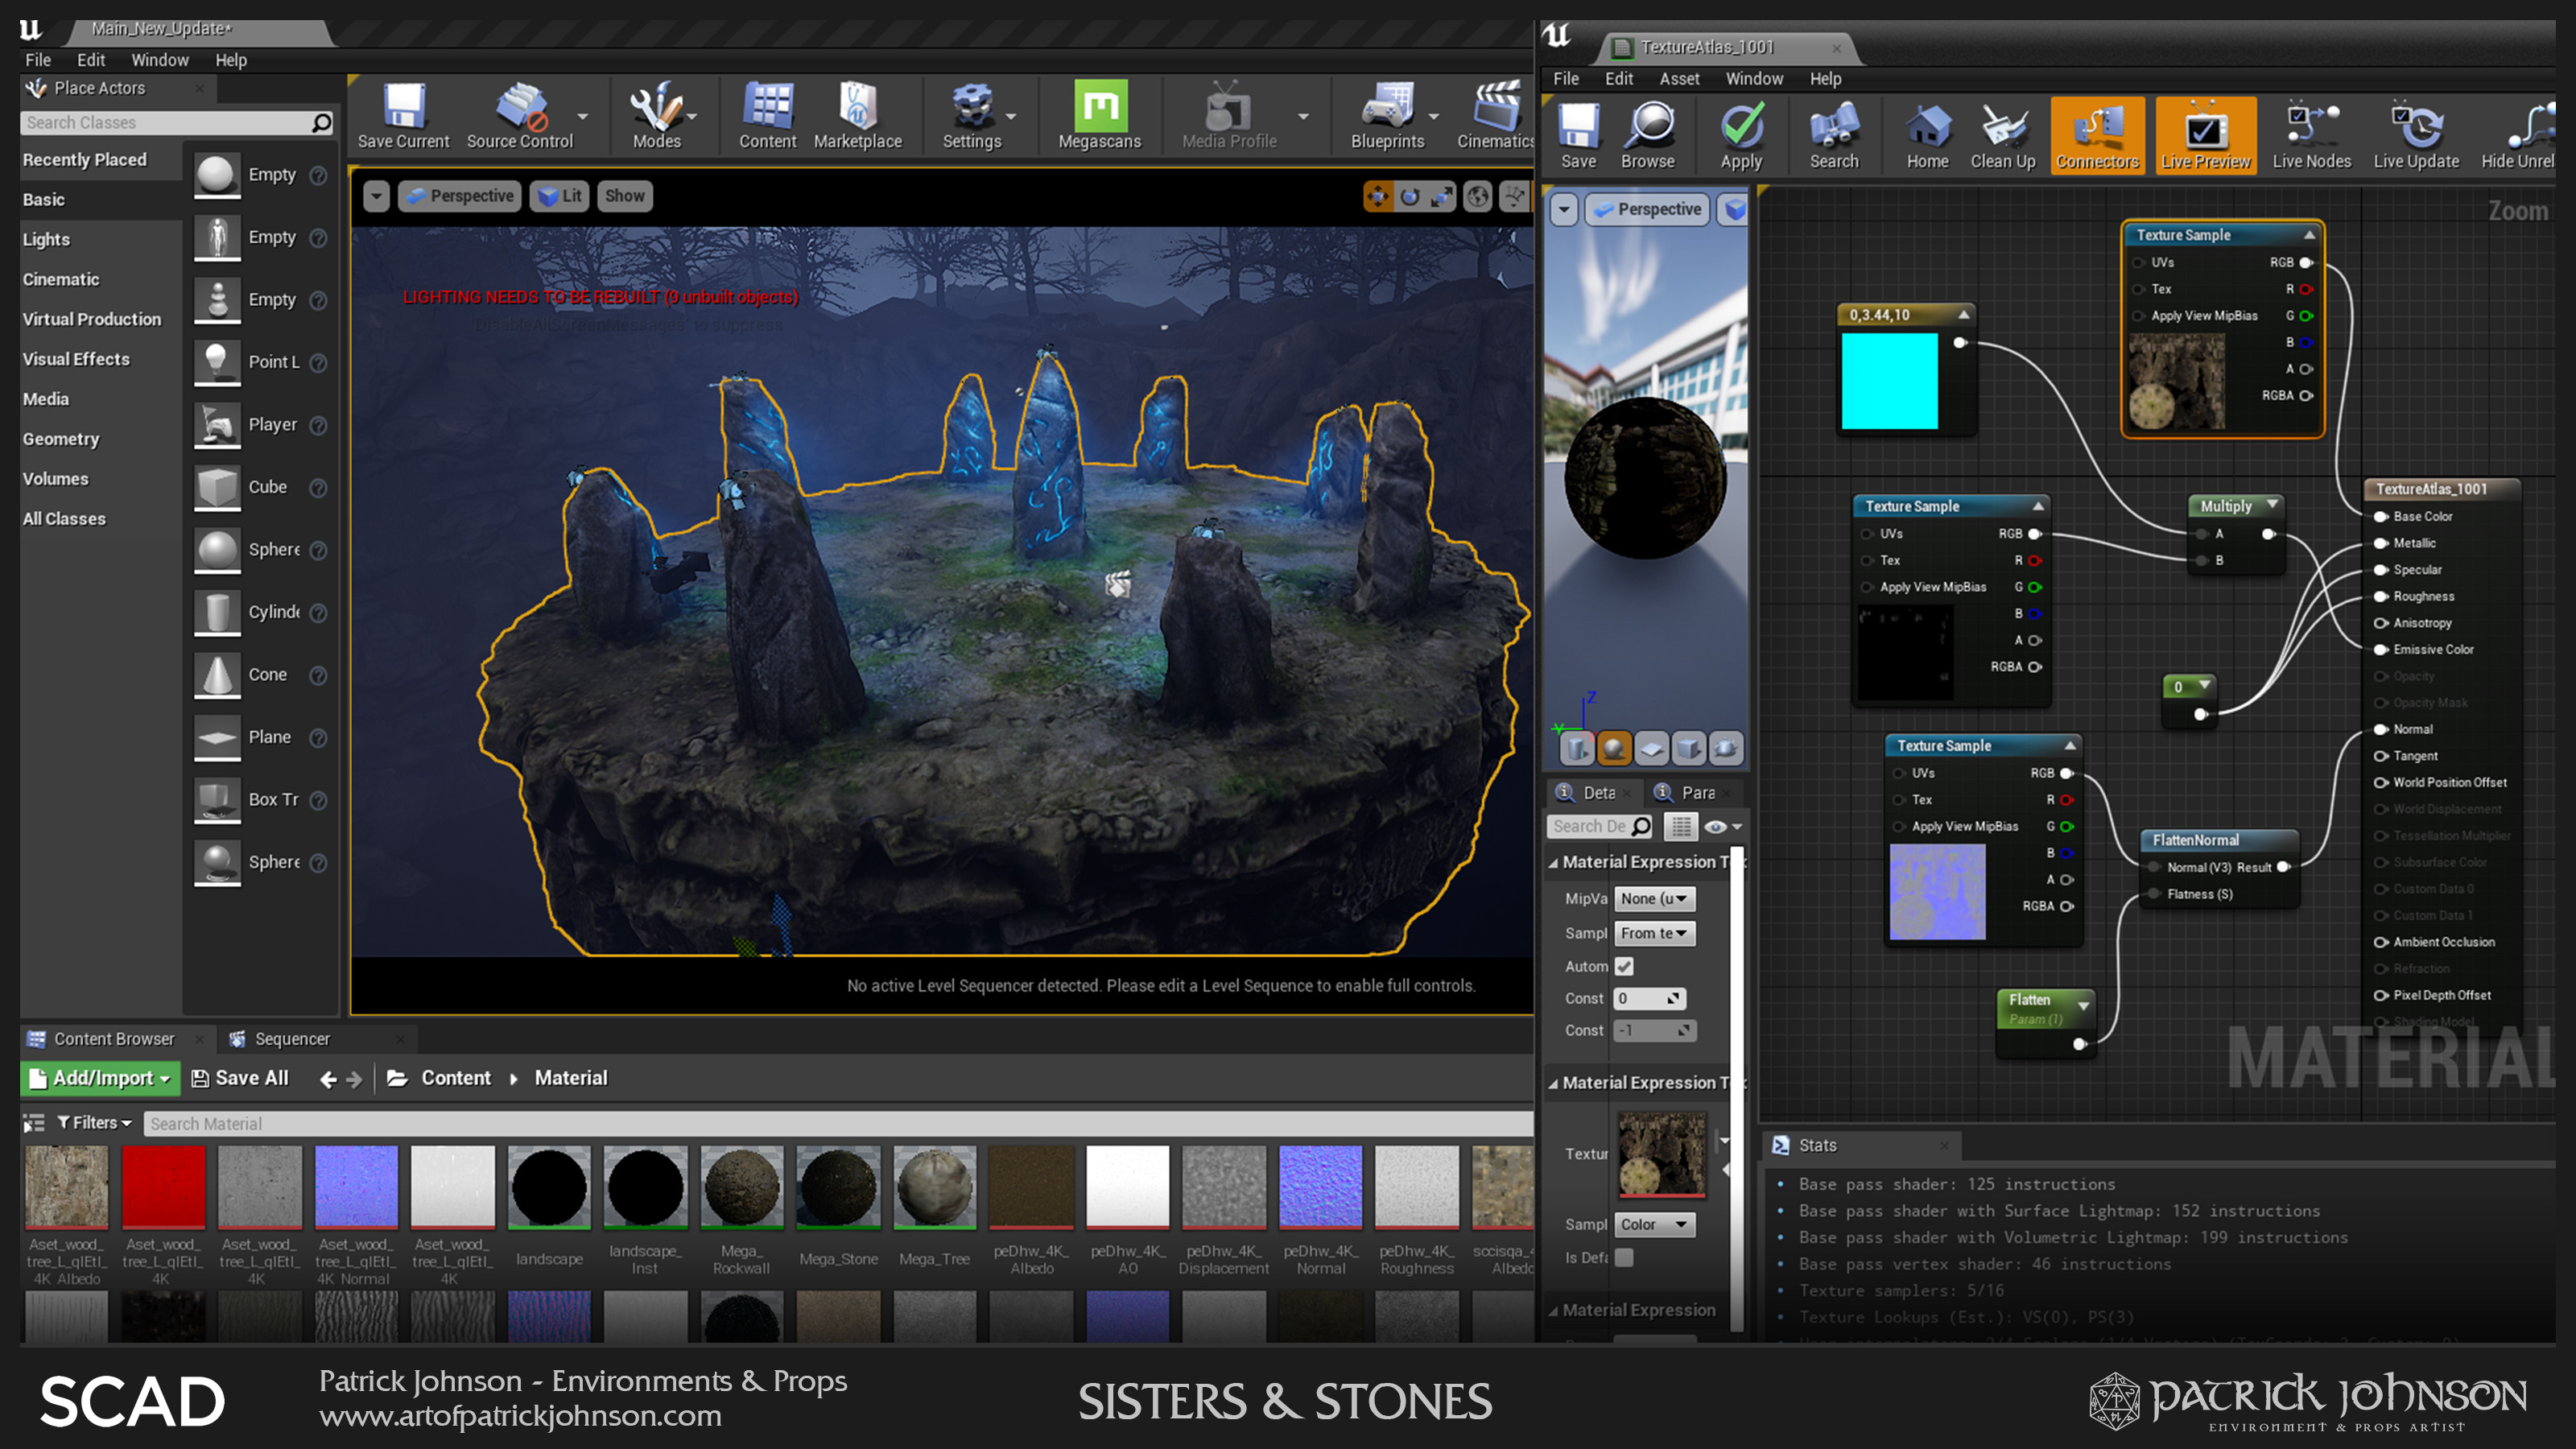
Task: Open Content toolbar icon
Action: click(x=767, y=115)
